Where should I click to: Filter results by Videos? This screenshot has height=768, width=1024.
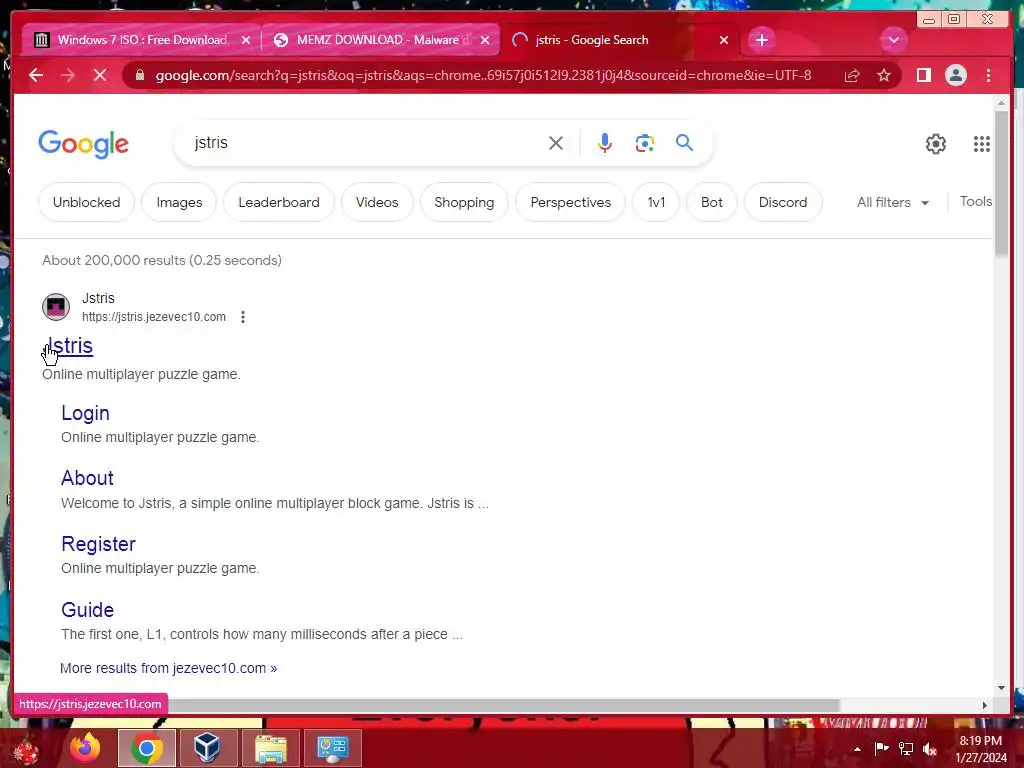point(377,202)
